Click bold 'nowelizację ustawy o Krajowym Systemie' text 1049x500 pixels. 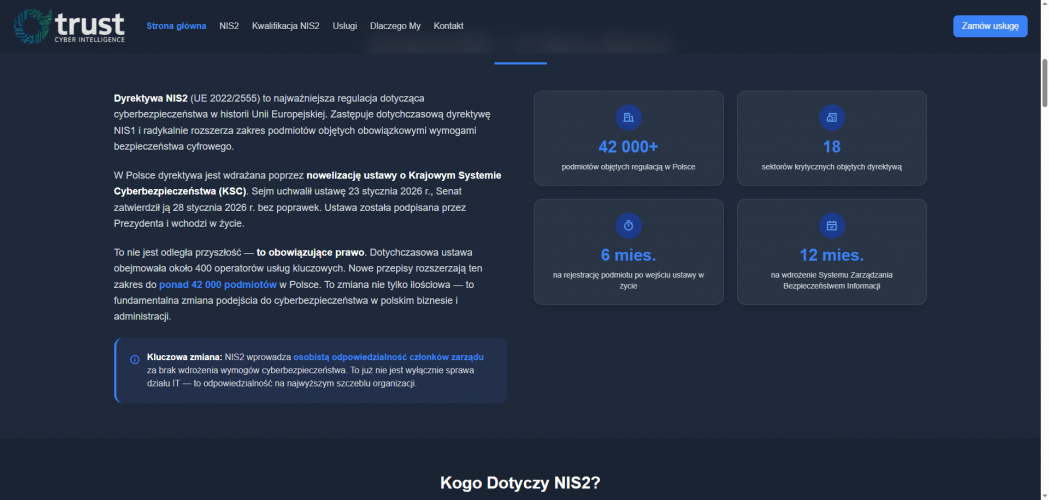404,175
